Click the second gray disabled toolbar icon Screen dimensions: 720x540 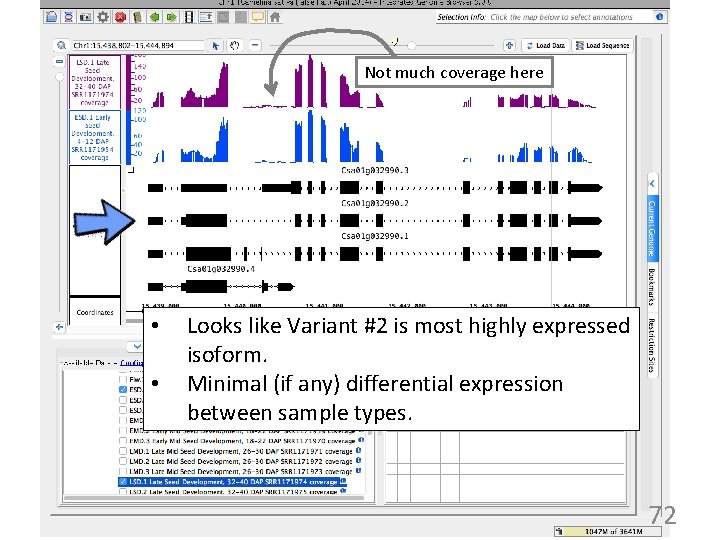[x=240, y=17]
